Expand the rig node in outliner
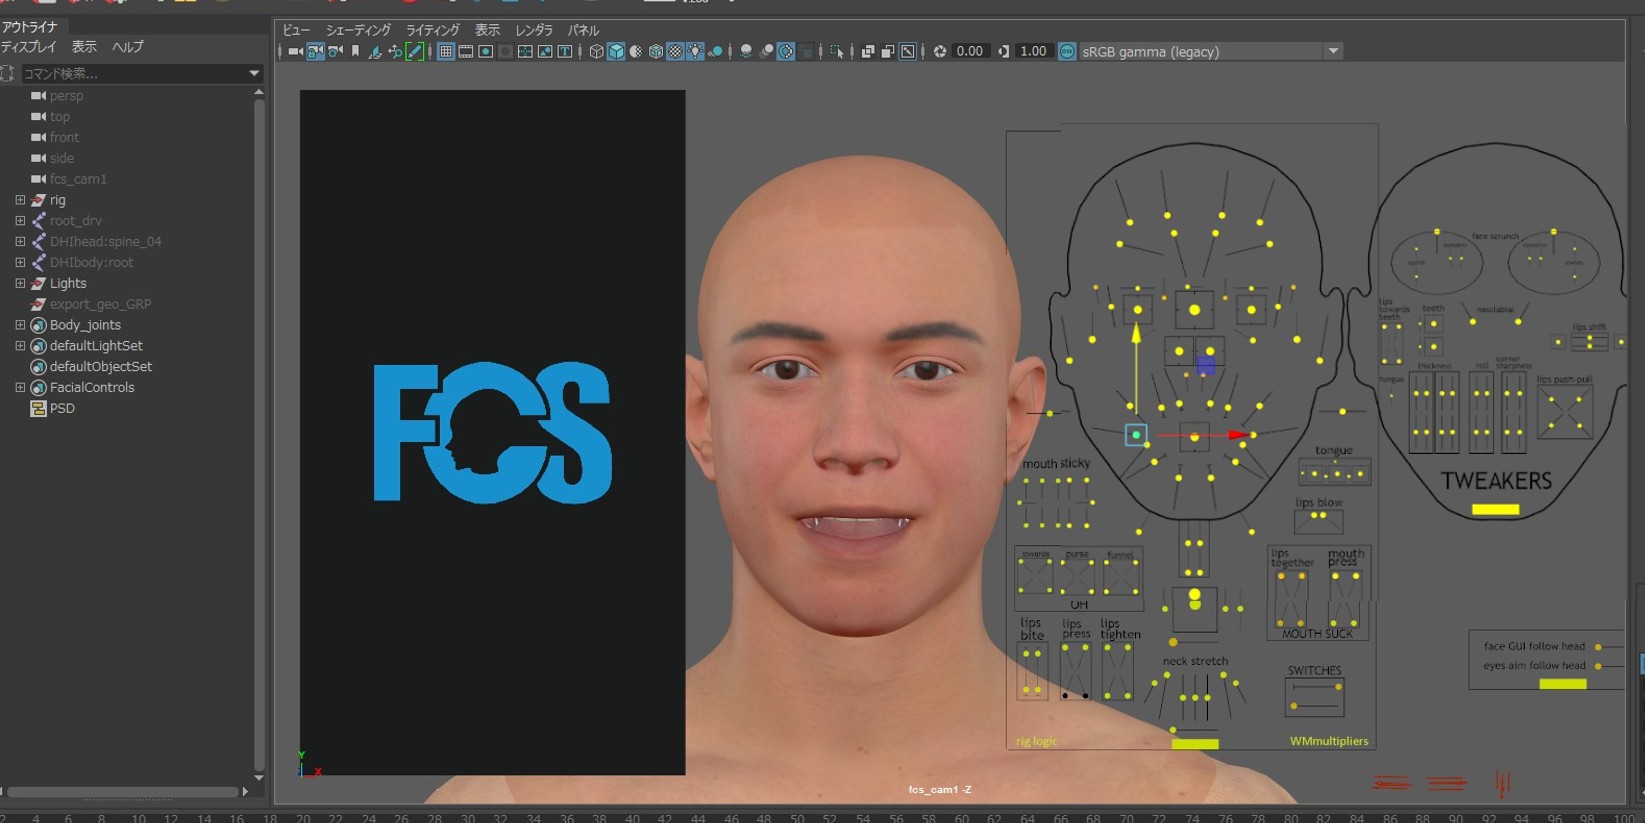 click(20, 200)
